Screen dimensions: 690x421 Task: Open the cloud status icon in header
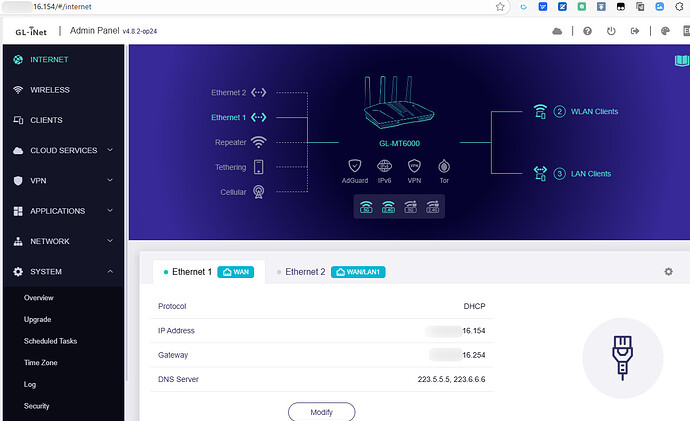click(557, 31)
